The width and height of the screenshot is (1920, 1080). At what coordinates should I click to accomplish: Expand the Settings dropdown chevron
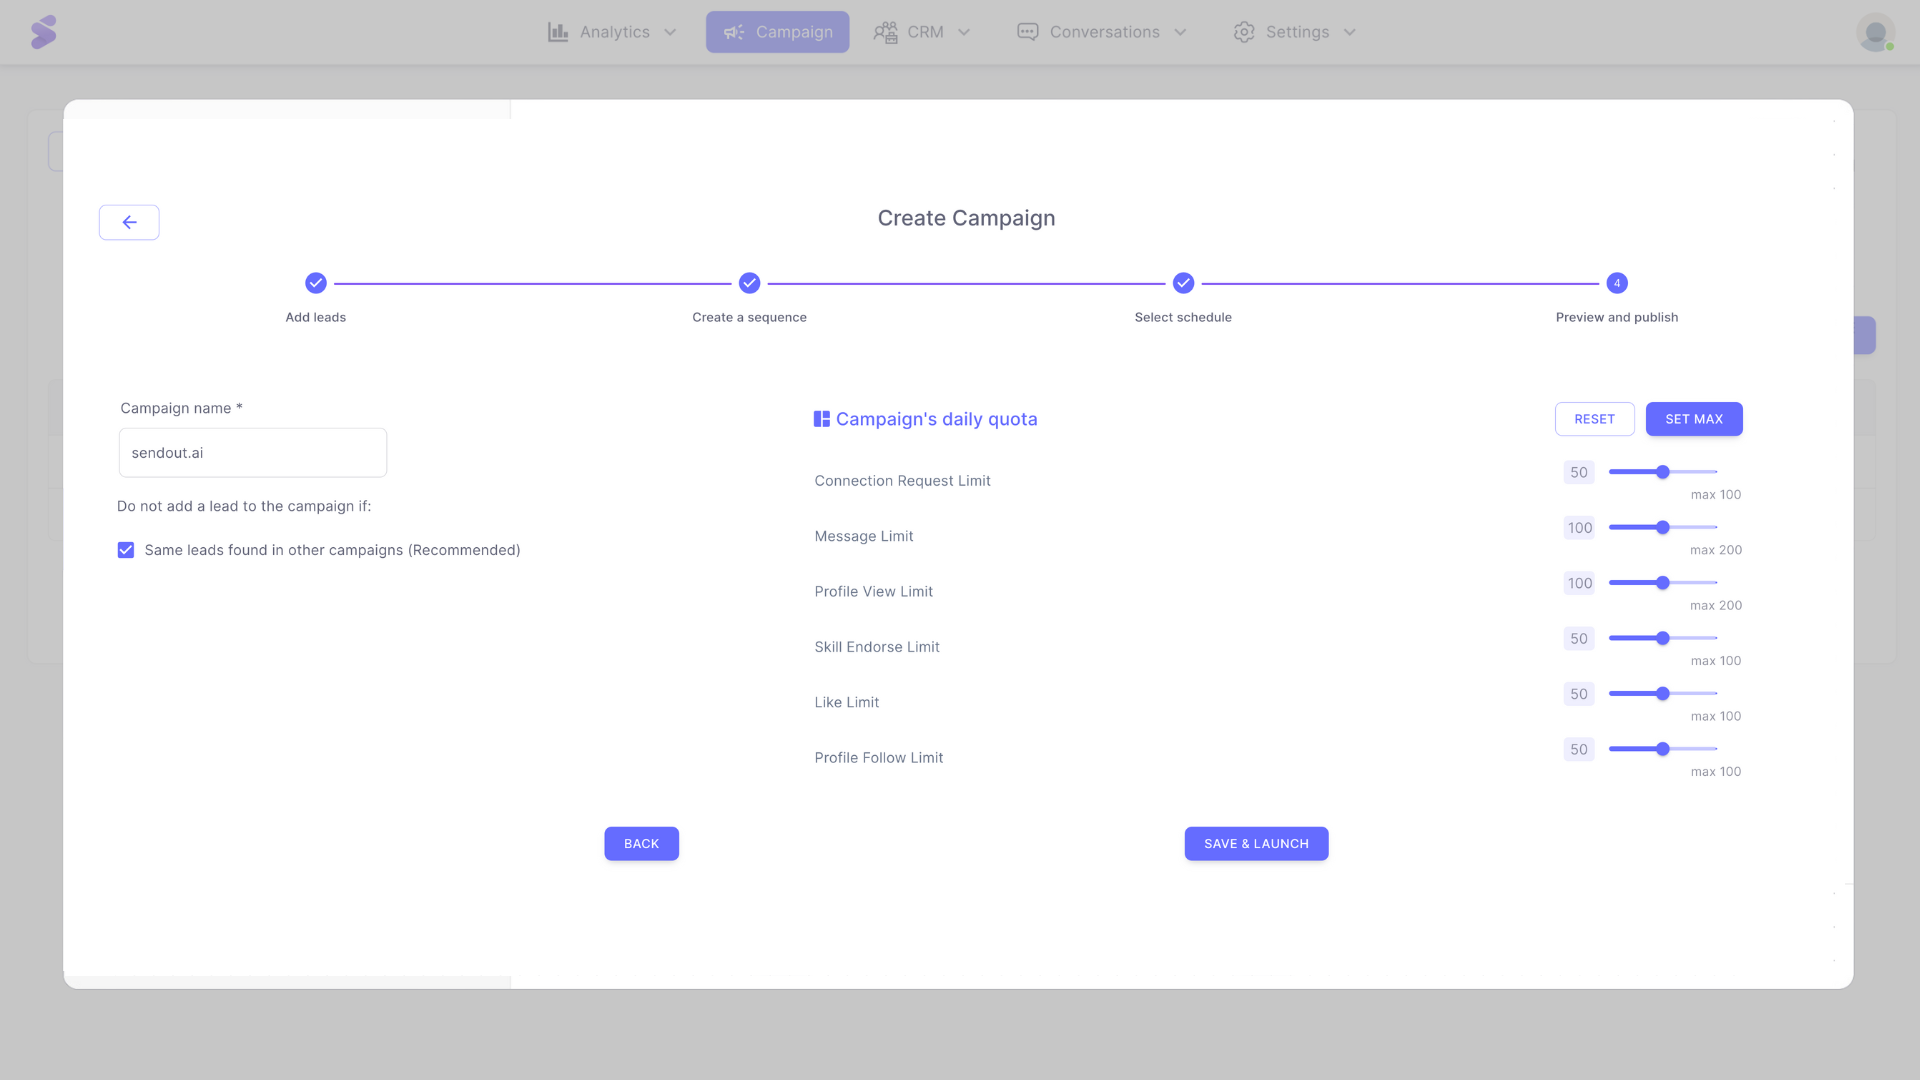point(1349,32)
